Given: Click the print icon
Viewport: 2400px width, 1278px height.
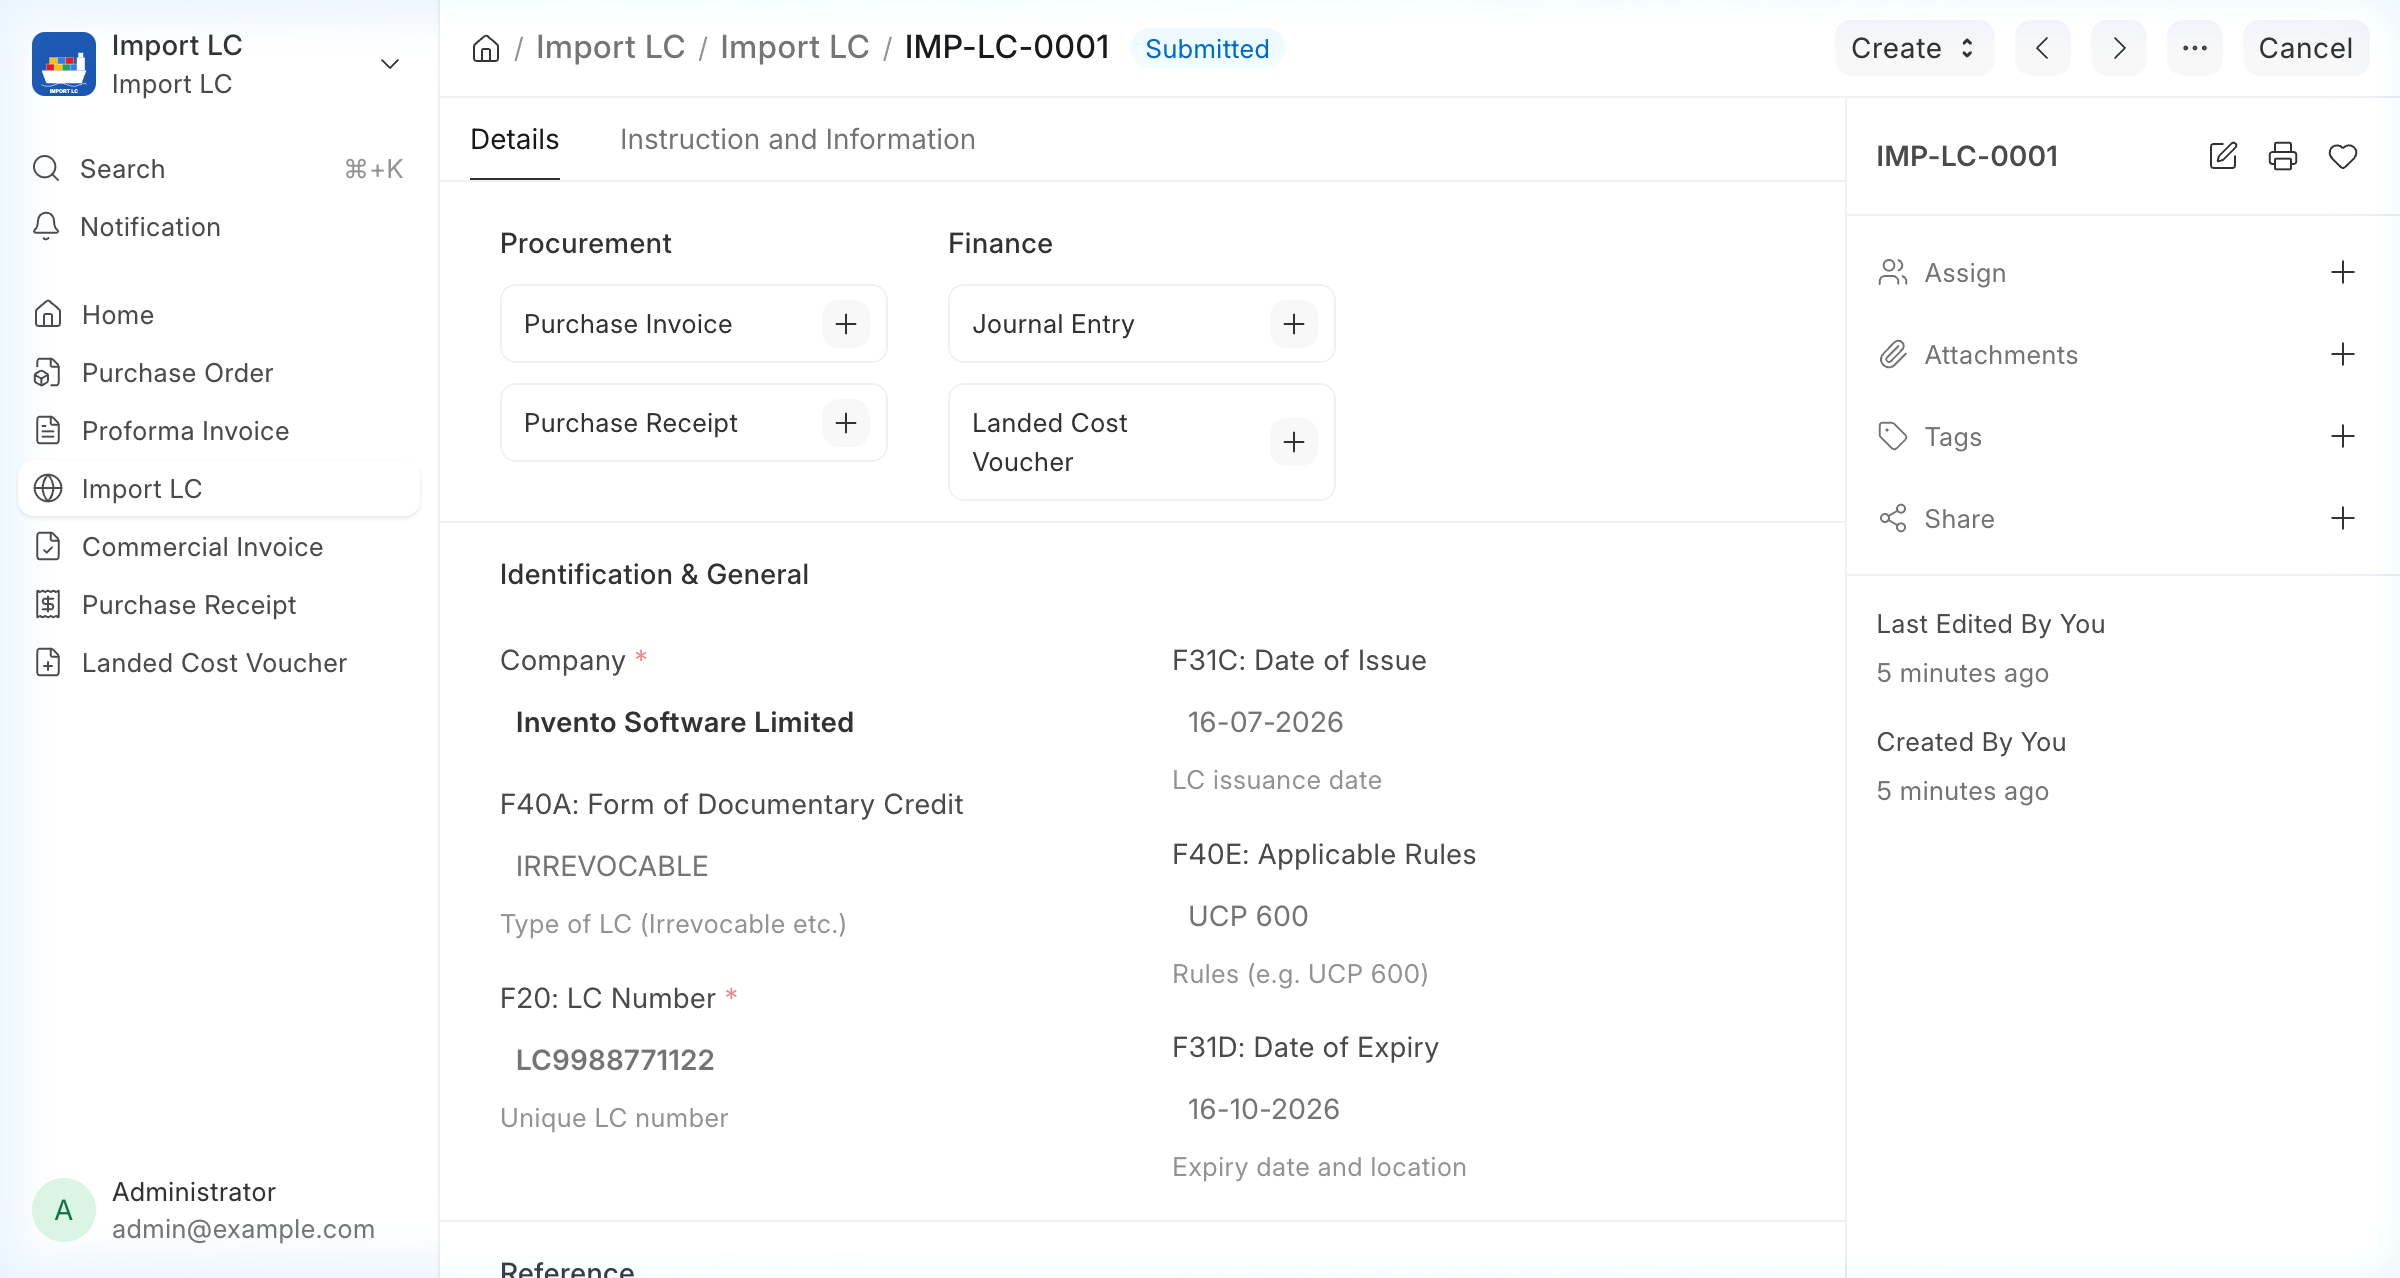Looking at the screenshot, I should pyautogui.click(x=2283, y=156).
